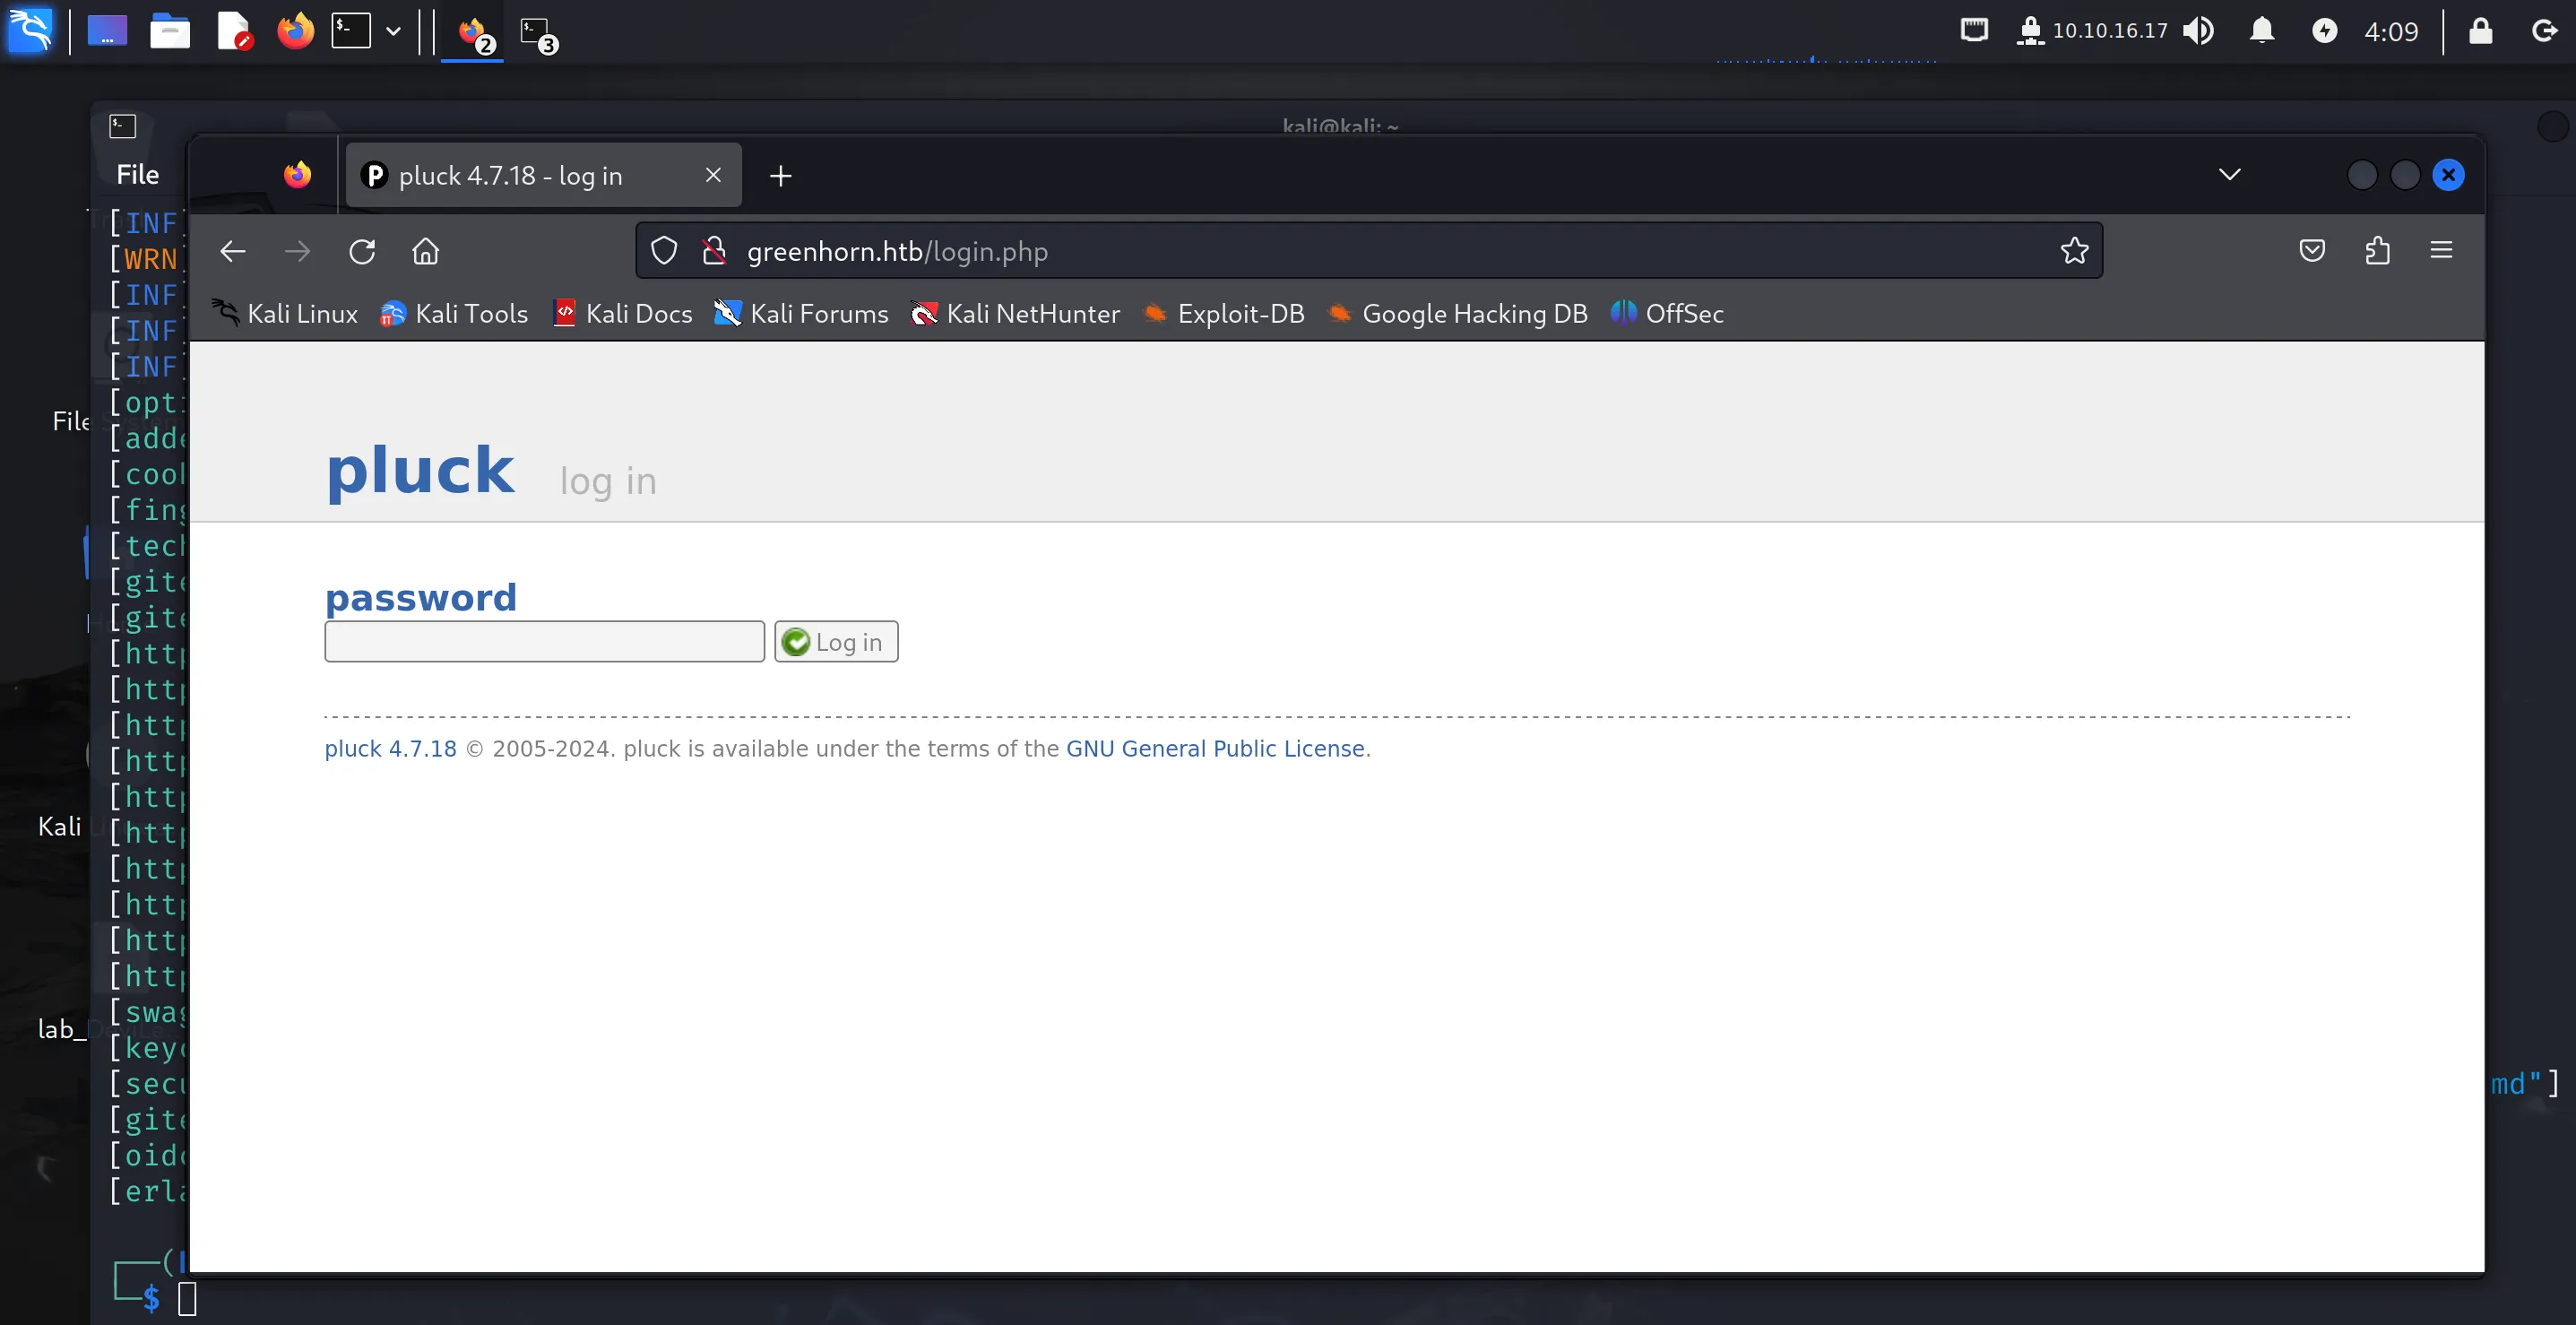The width and height of the screenshot is (2576, 1325).
Task: Close the Firefox window
Action: (2449, 175)
